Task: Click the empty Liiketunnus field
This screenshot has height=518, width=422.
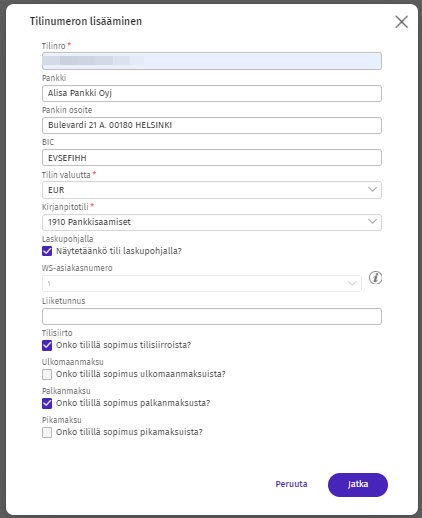Action: pyautogui.click(x=212, y=317)
